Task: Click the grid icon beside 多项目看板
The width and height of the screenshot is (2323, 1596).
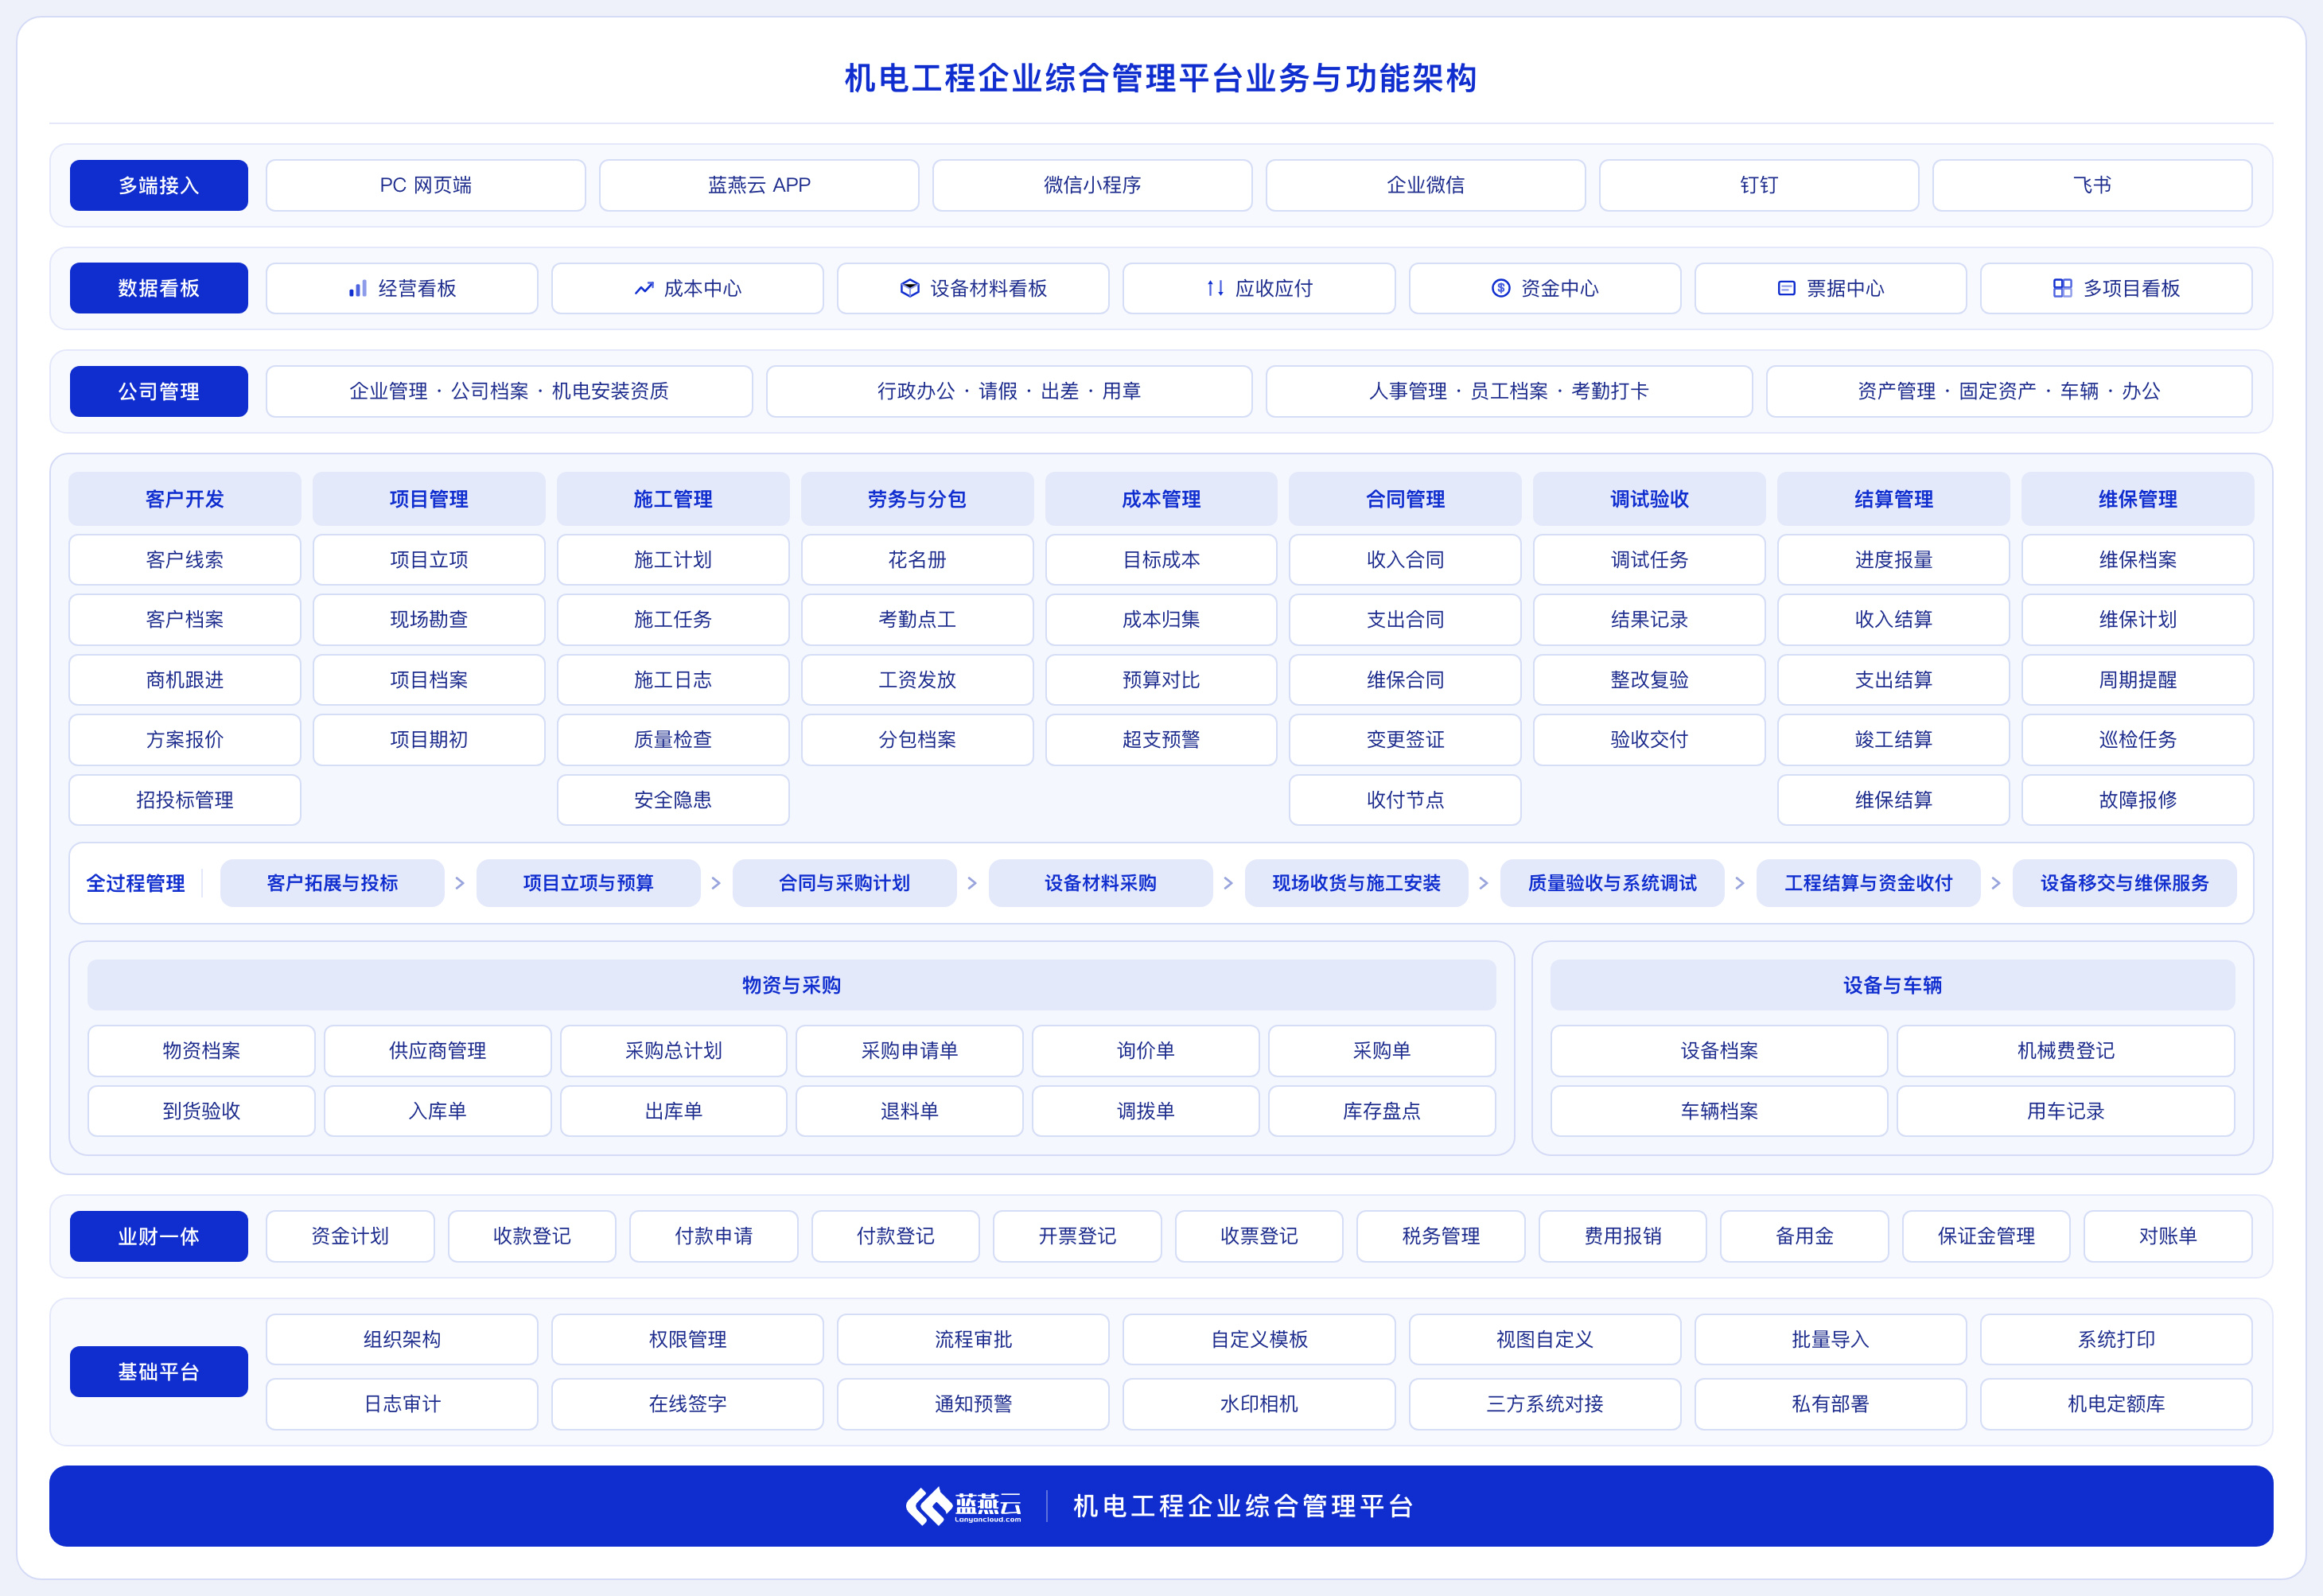Action: pyautogui.click(x=2062, y=288)
